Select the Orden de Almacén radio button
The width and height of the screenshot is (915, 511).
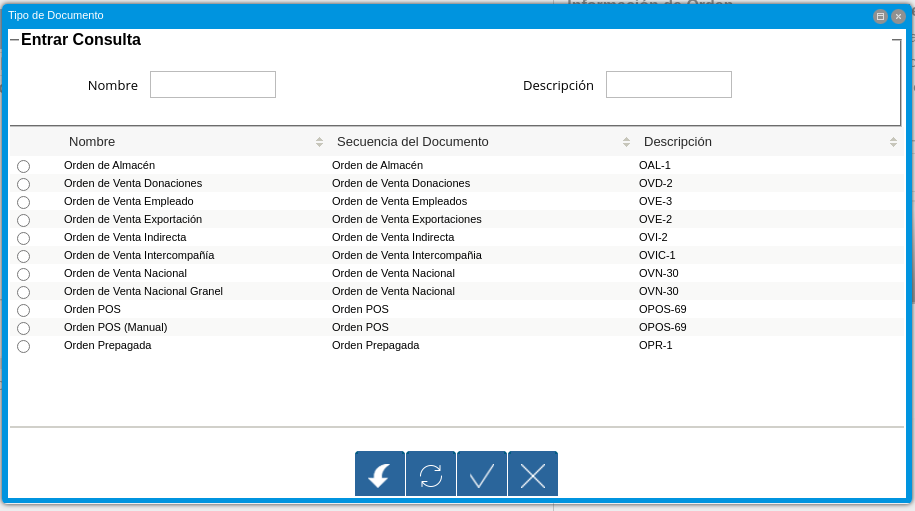tap(23, 166)
